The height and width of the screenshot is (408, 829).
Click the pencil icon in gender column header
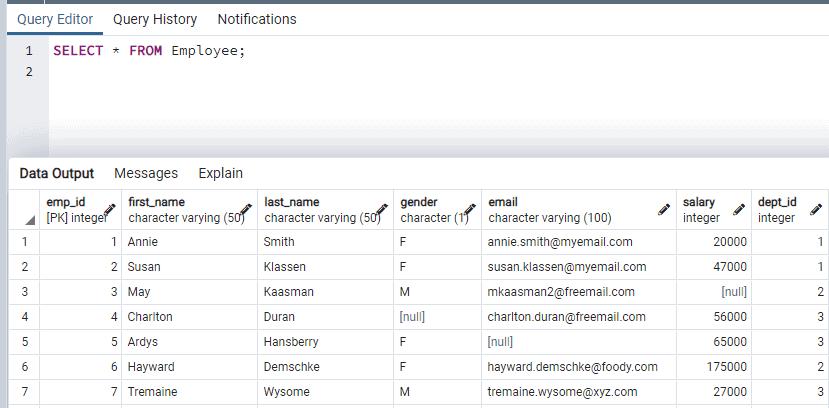pyautogui.click(x=469, y=210)
